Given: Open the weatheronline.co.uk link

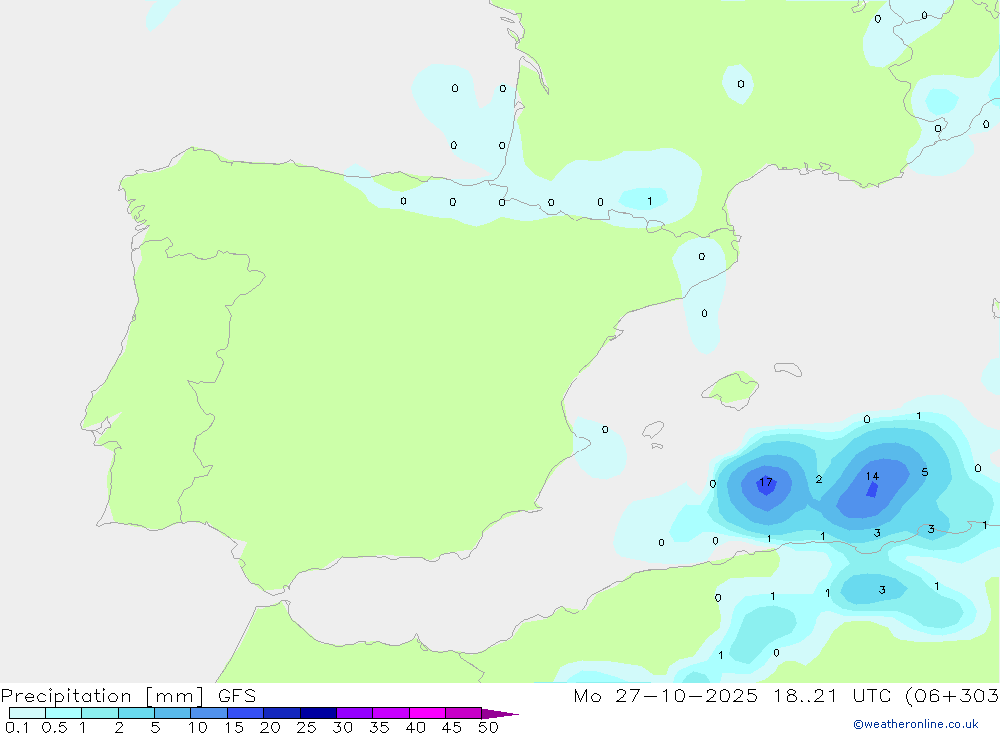Looking at the screenshot, I should pyautogui.click(x=916, y=724).
